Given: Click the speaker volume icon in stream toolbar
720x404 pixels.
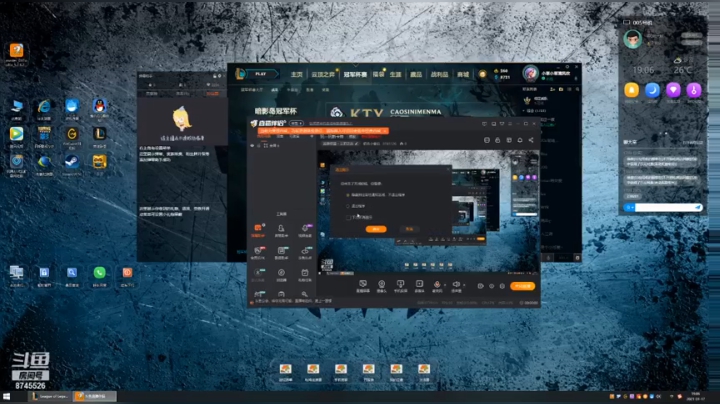Looking at the screenshot, I should click(456, 285).
